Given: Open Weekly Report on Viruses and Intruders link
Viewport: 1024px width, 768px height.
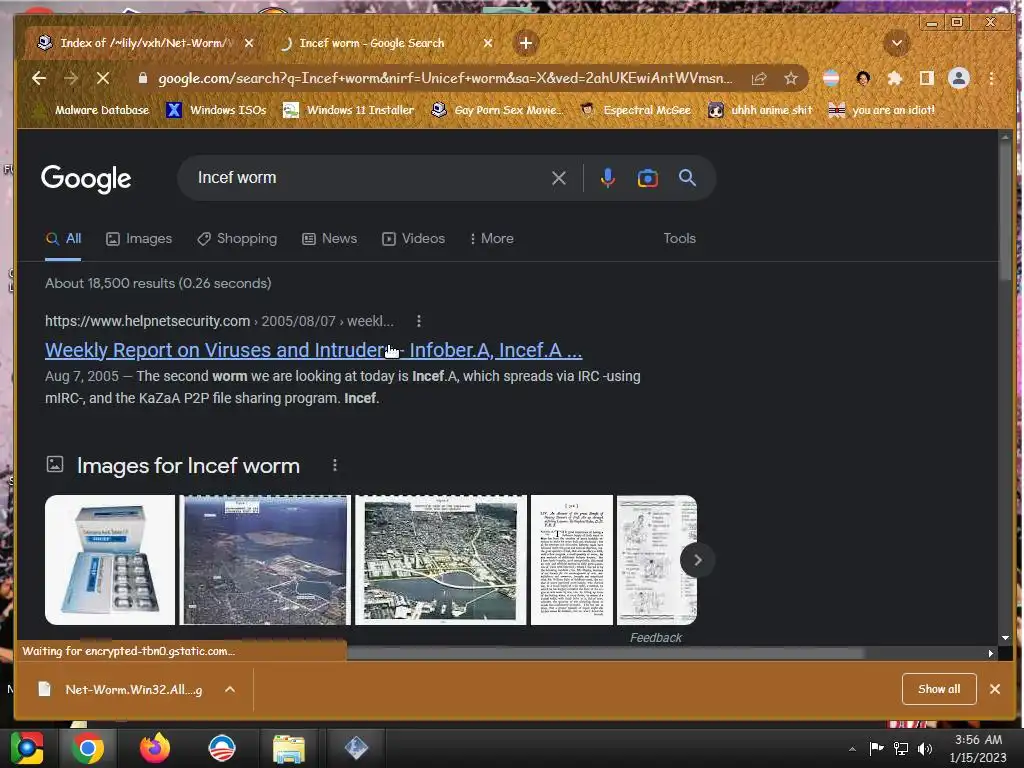Looking at the screenshot, I should pos(313,350).
